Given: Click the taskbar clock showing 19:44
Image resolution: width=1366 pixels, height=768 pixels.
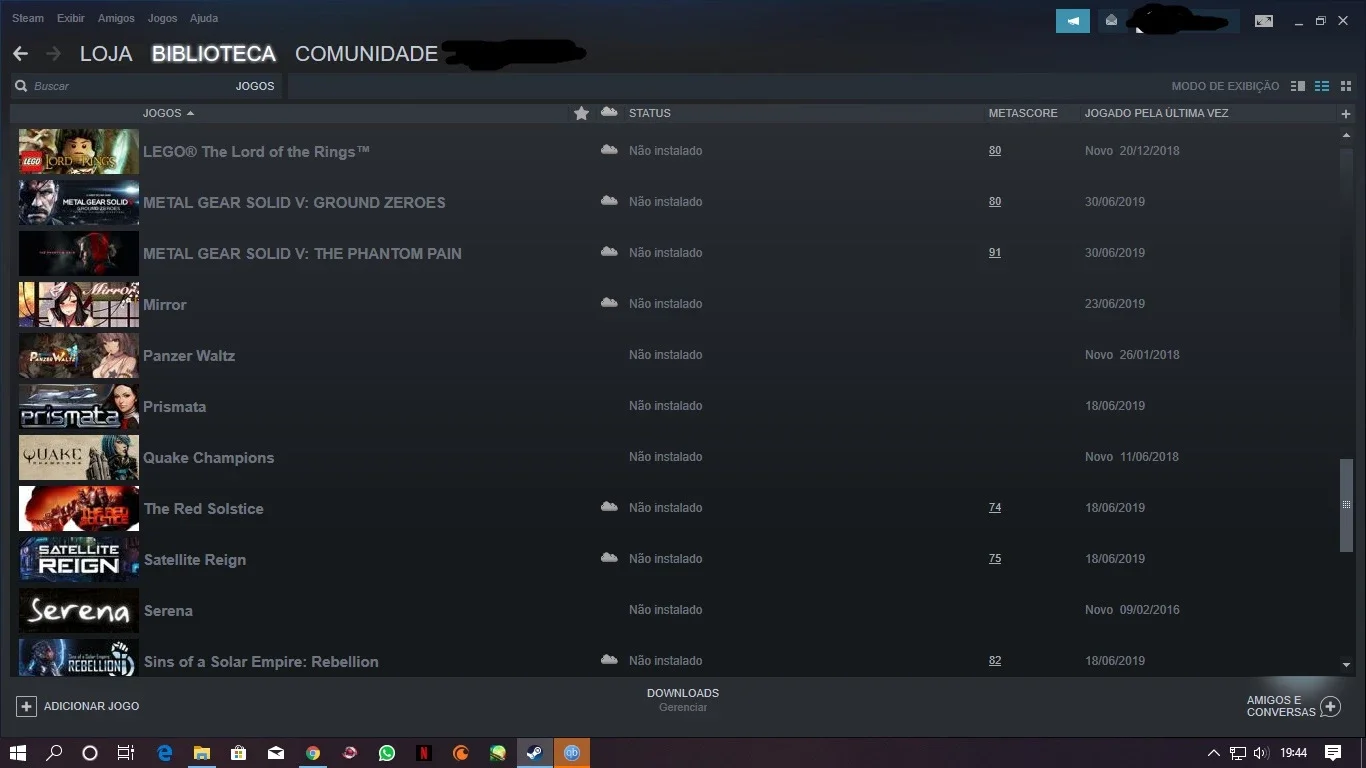Looking at the screenshot, I should click(1294, 753).
